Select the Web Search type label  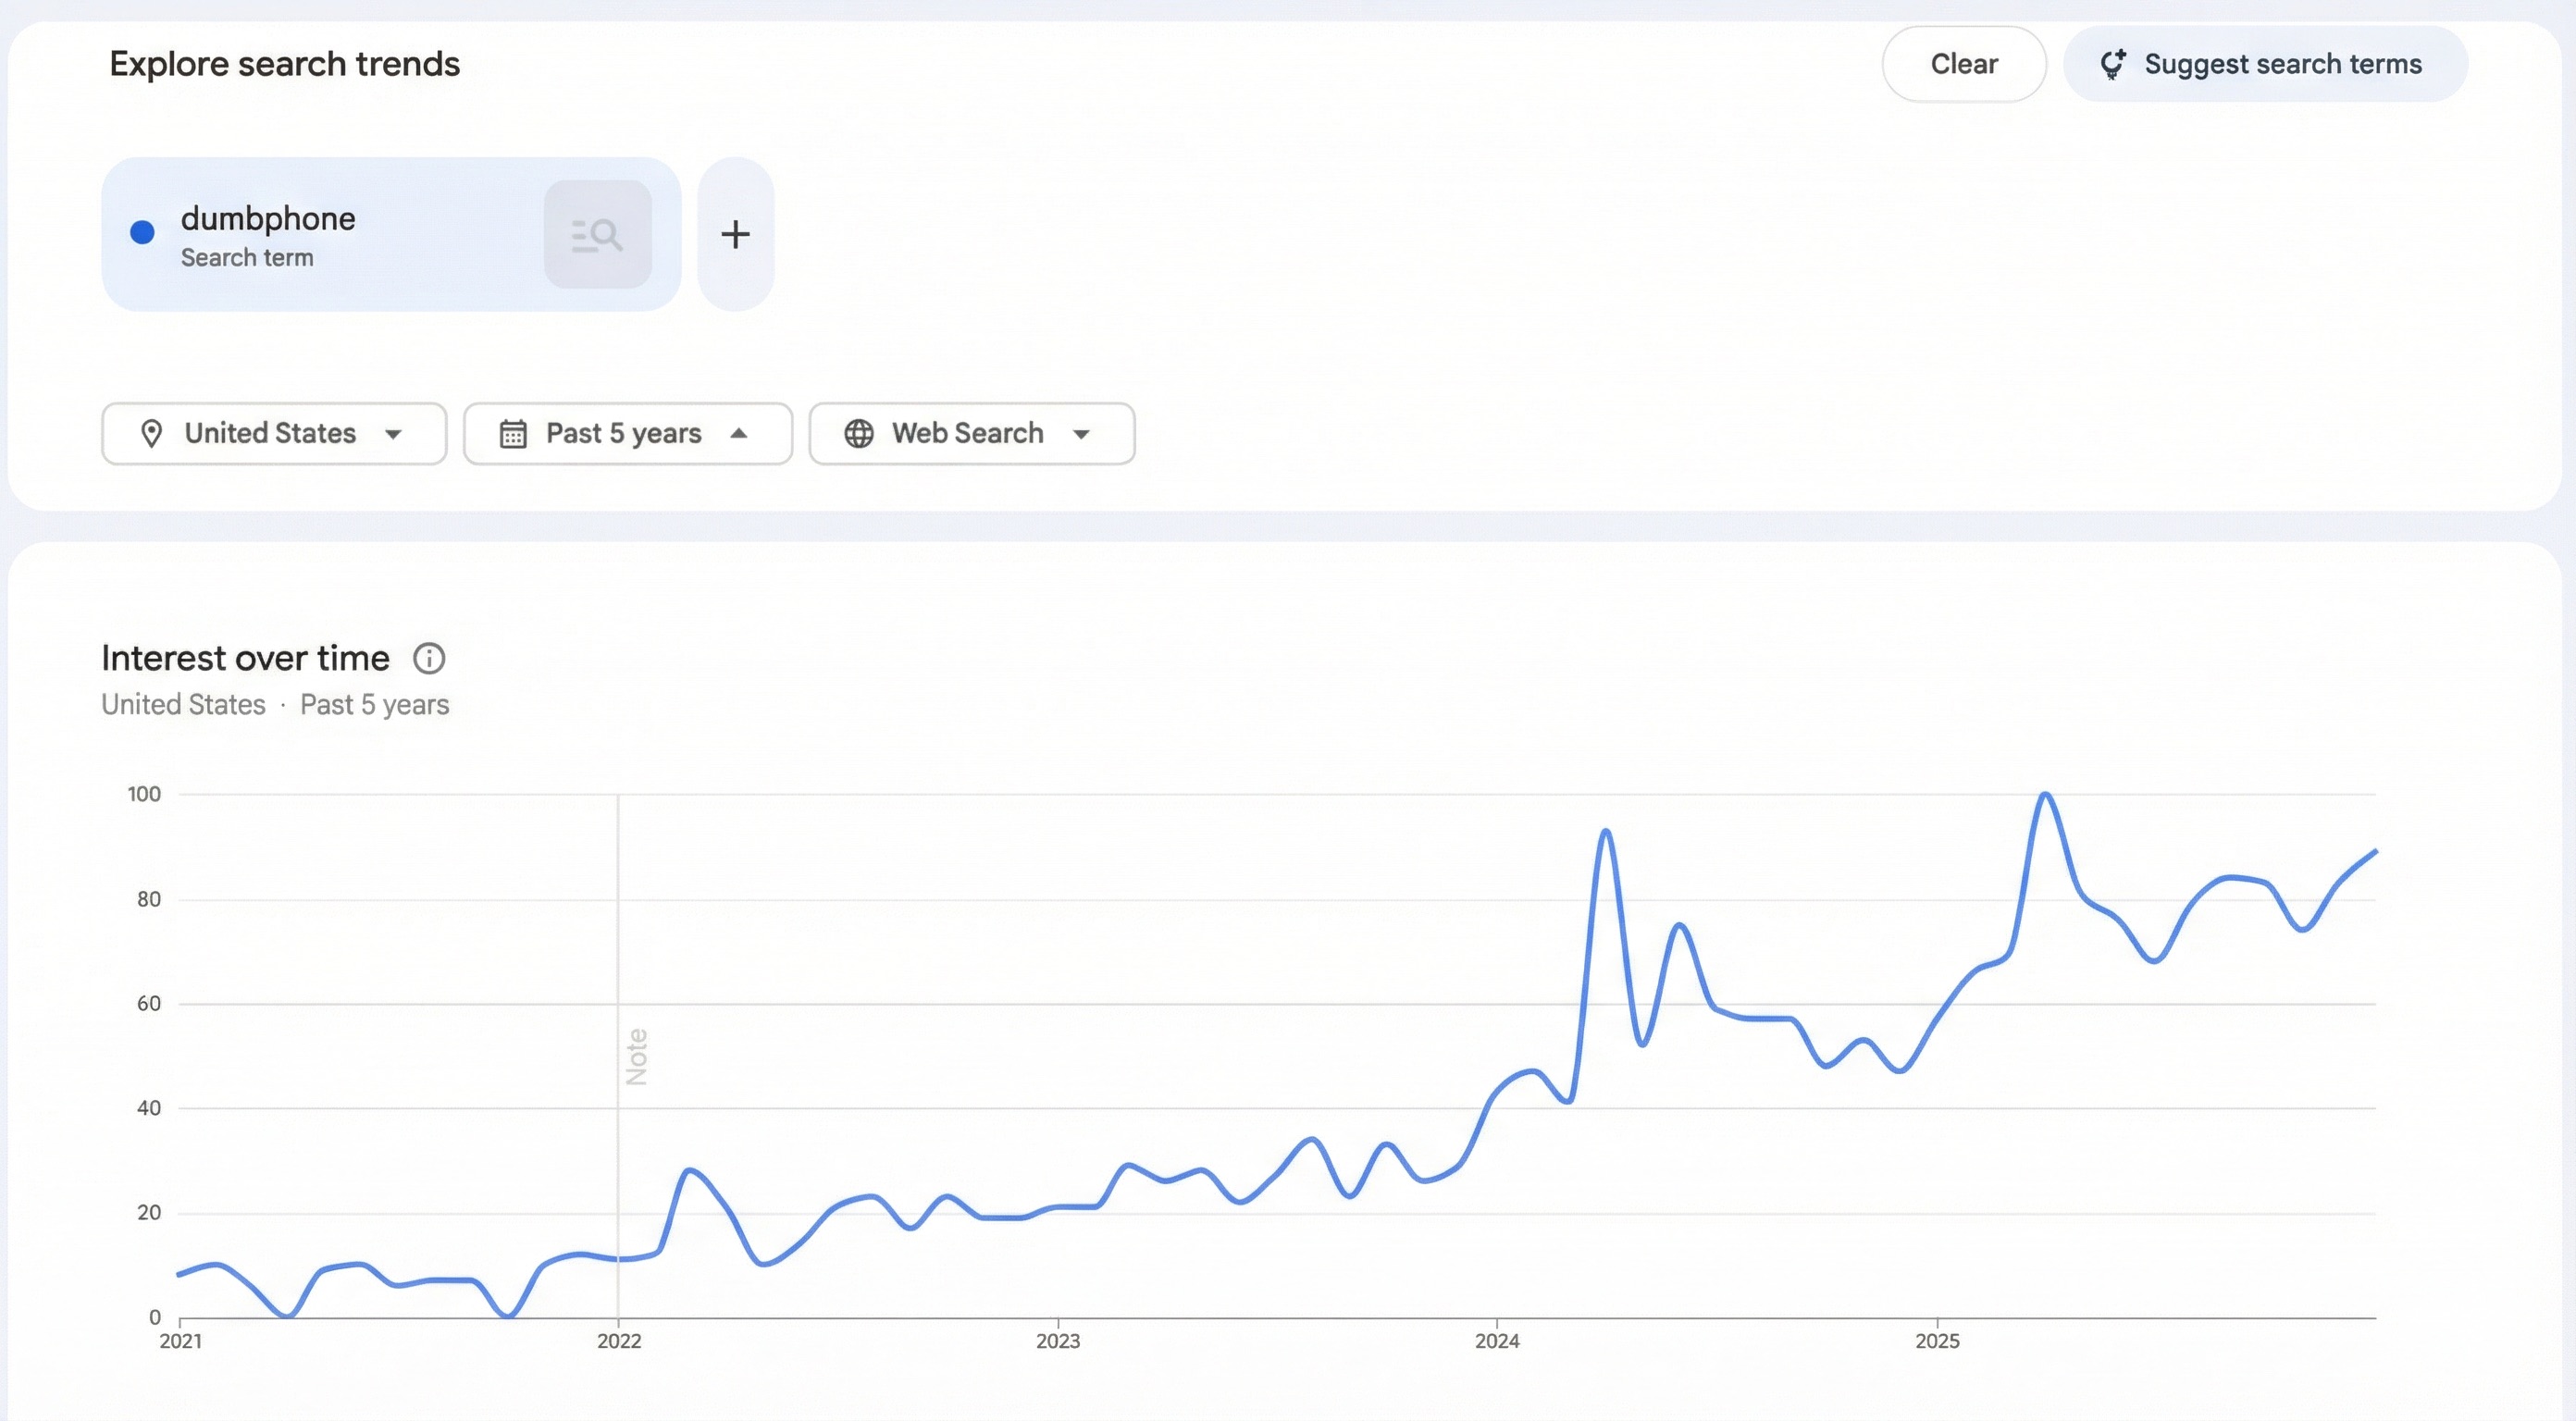point(967,434)
